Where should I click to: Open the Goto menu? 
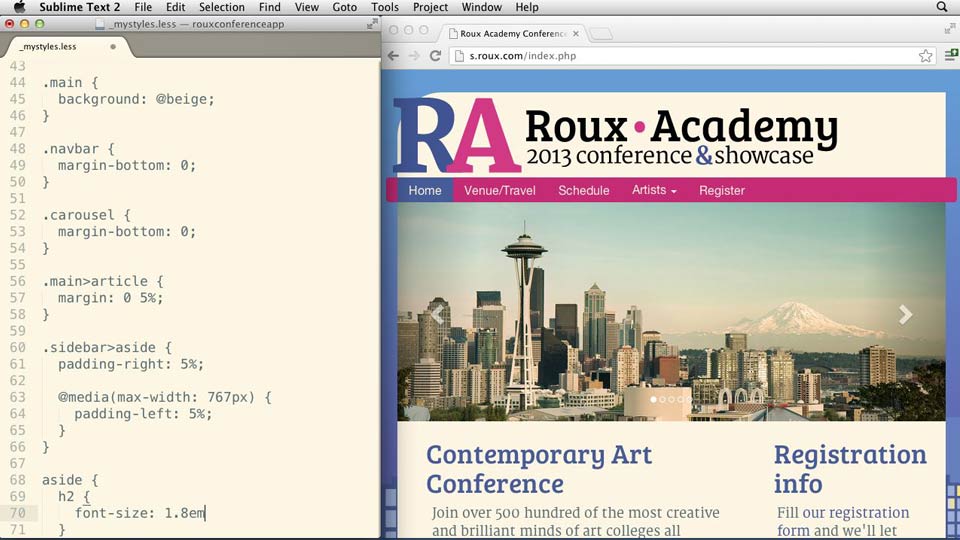[x=345, y=7]
